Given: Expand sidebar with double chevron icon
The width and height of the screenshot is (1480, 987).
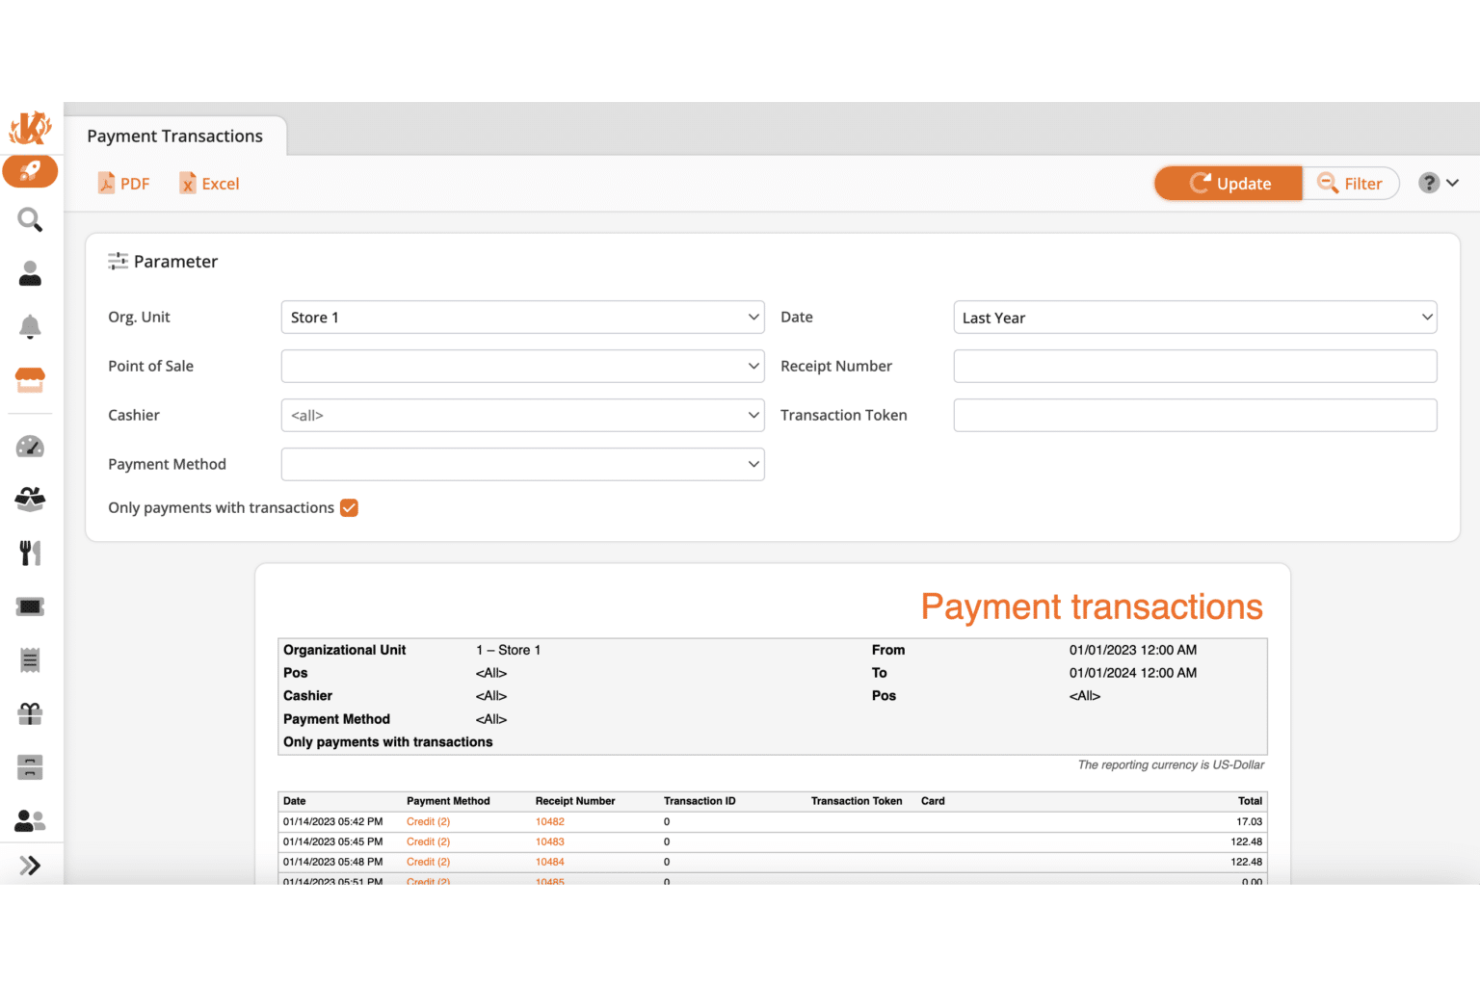Looking at the screenshot, I should pos(30,865).
